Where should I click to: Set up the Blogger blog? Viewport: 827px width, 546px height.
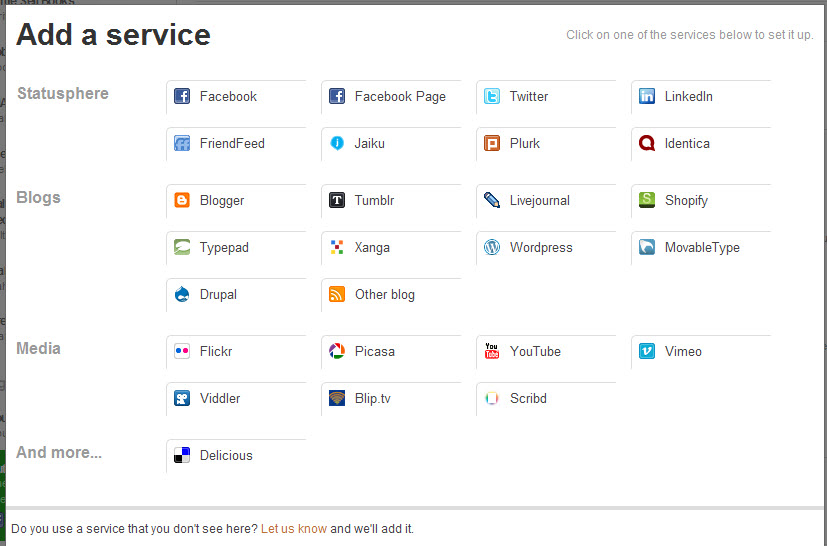click(222, 201)
